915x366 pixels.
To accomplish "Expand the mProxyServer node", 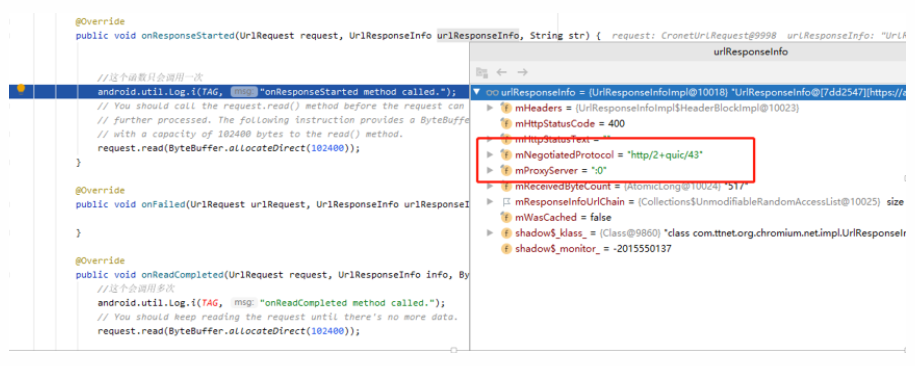I will (490, 171).
